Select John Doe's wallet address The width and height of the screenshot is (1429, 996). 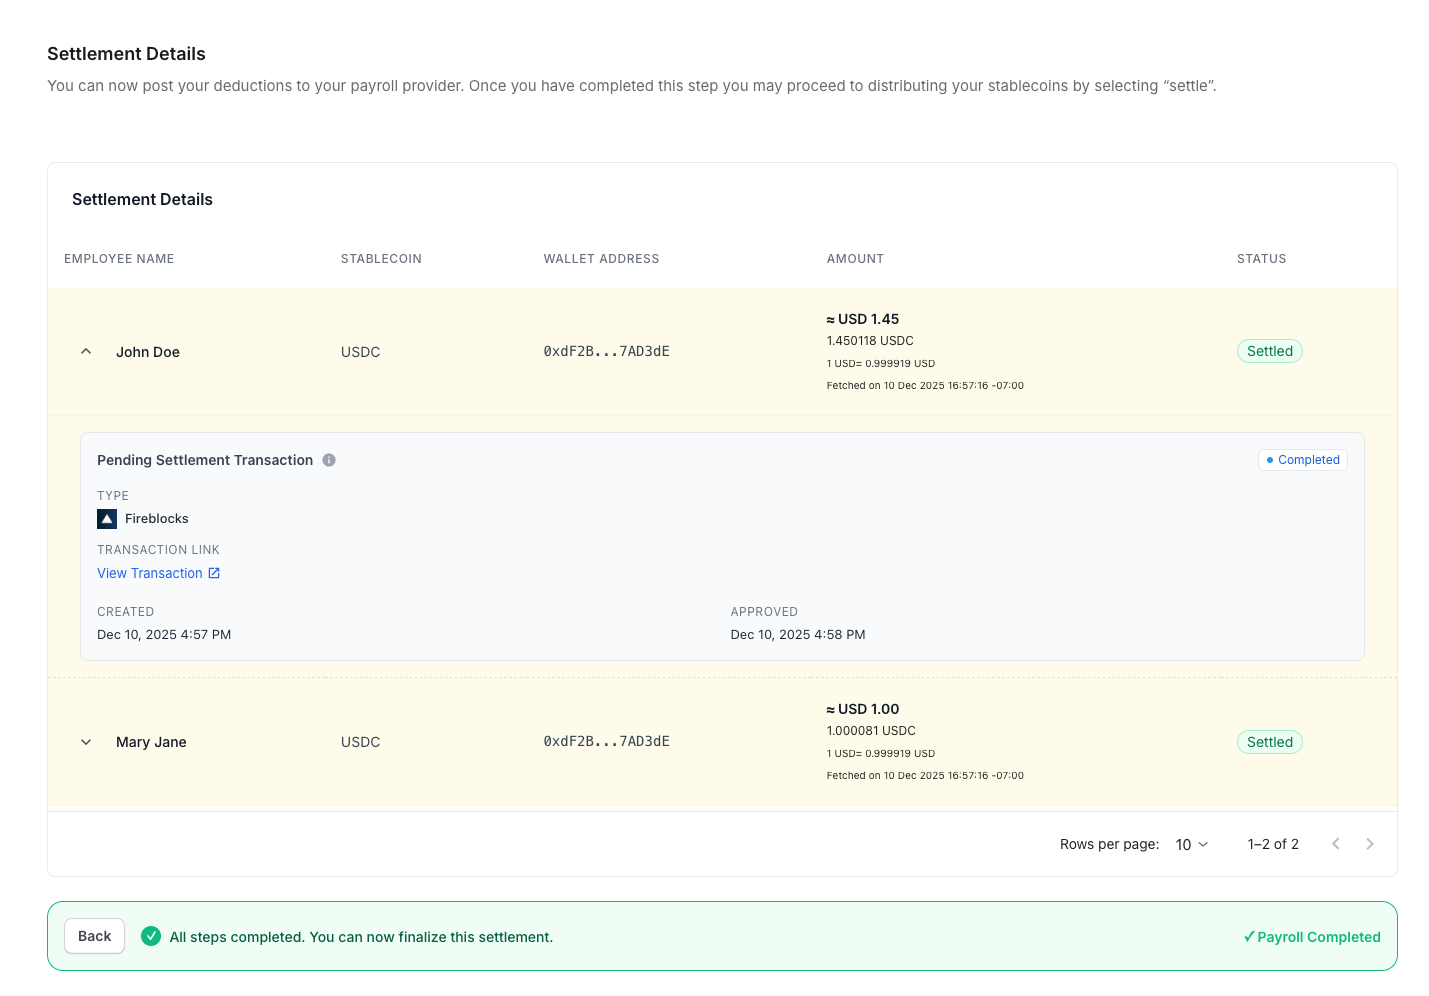(x=607, y=351)
